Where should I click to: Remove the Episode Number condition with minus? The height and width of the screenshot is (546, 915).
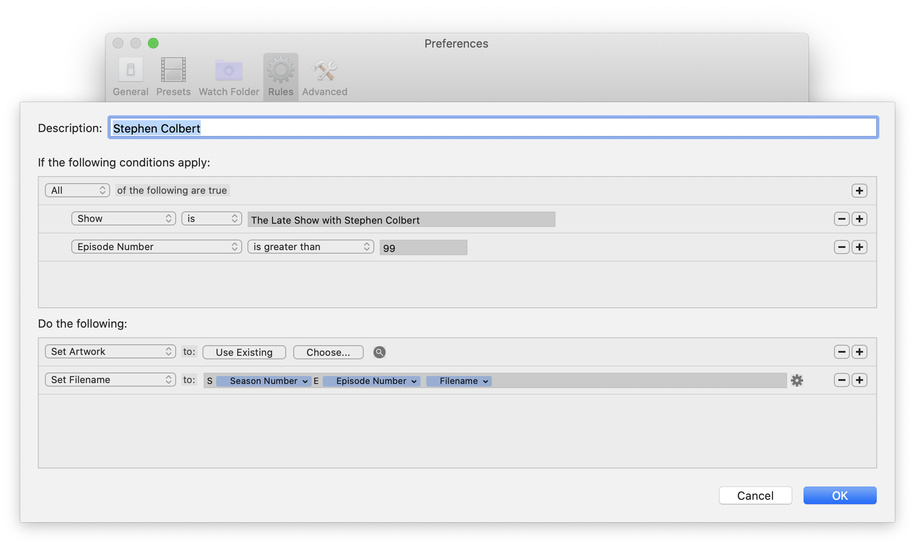click(x=842, y=247)
